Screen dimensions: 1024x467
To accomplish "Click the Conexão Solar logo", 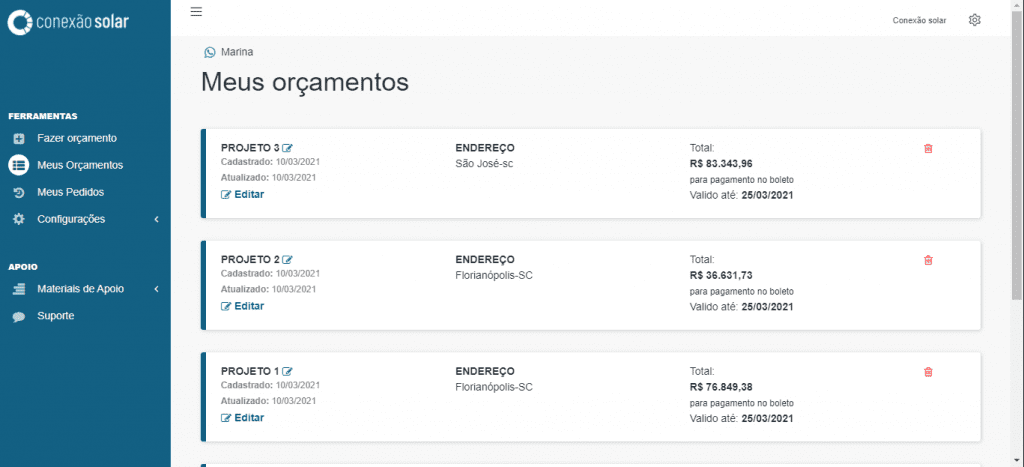I will 69,22.
